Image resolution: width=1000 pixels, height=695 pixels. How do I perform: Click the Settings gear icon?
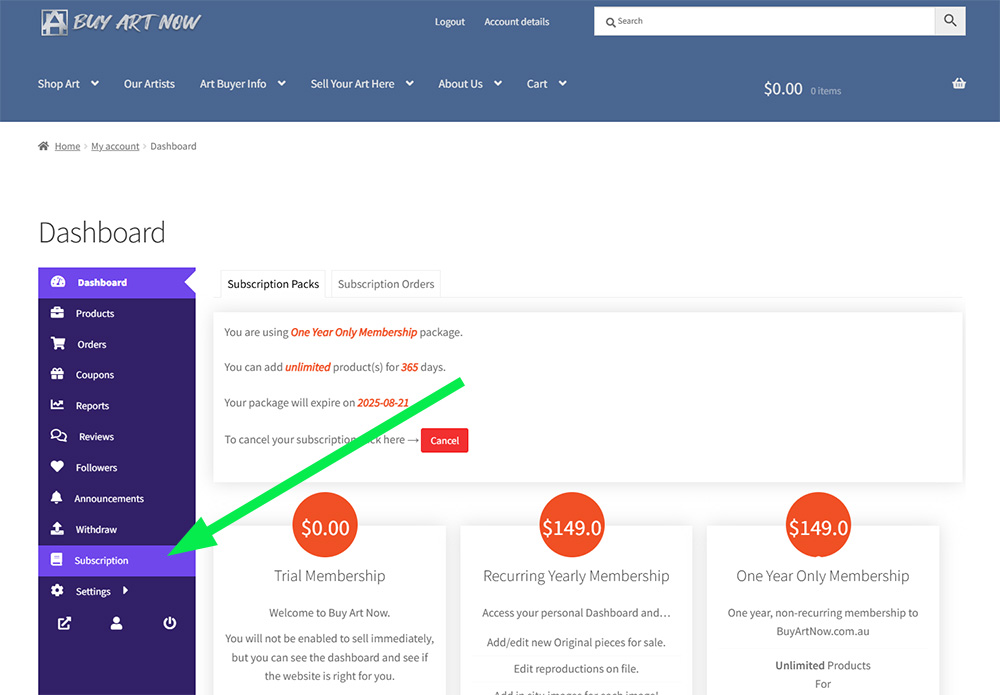pyautogui.click(x=57, y=590)
